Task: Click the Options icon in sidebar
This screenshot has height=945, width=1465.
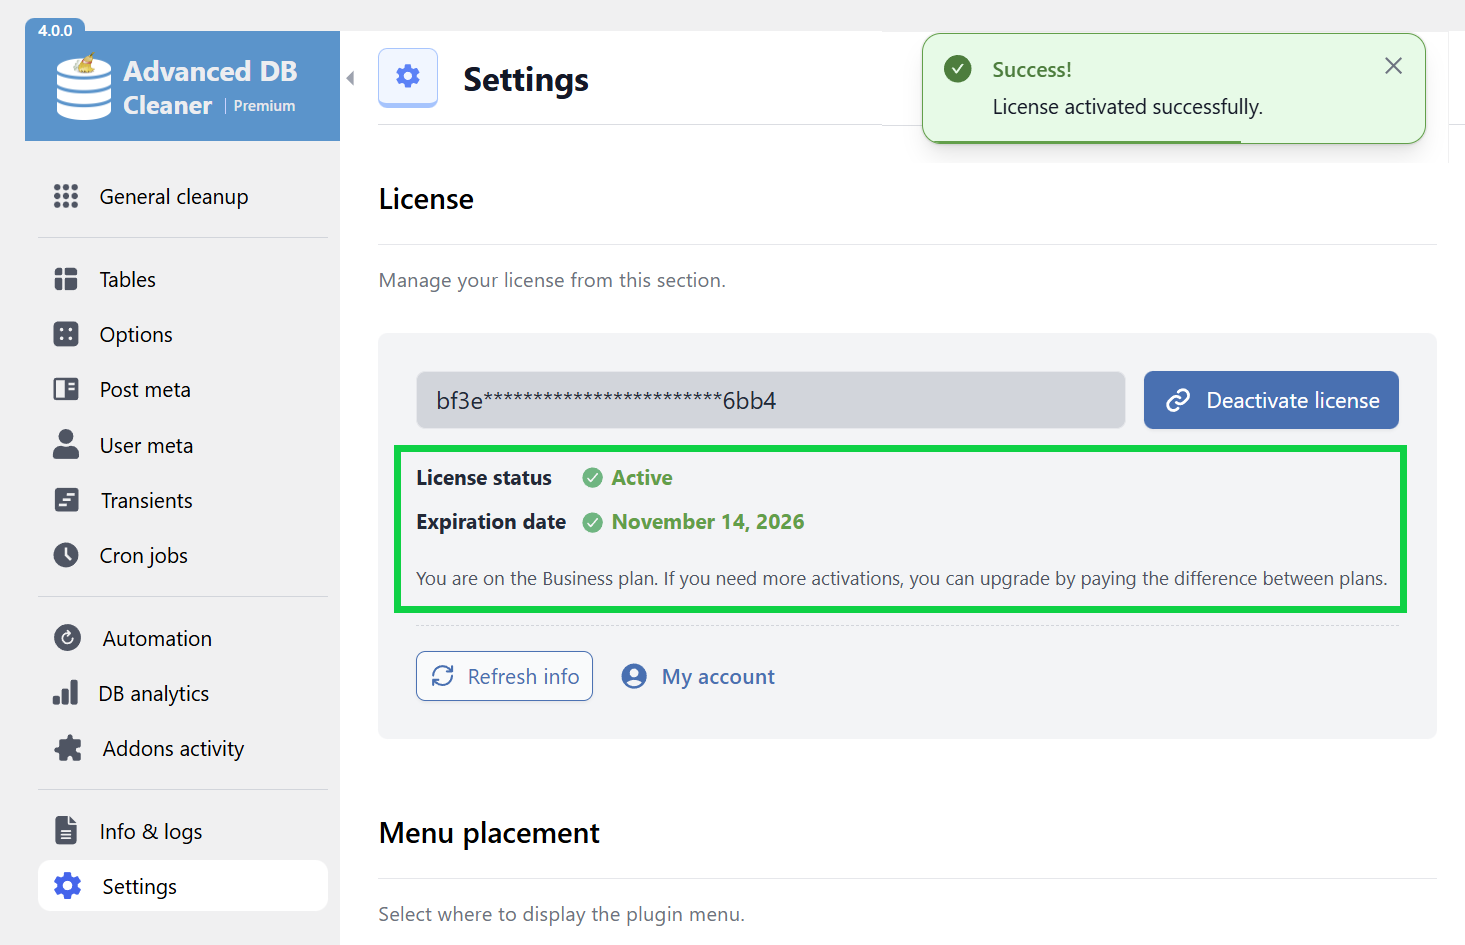Action: 66,334
